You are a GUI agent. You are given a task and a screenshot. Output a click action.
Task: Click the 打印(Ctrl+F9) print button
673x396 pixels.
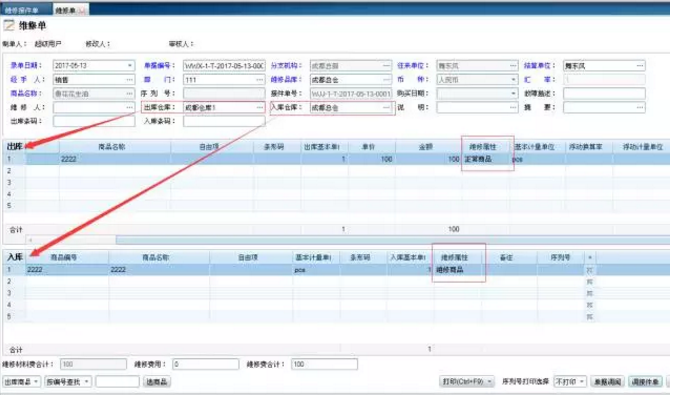click(467, 381)
